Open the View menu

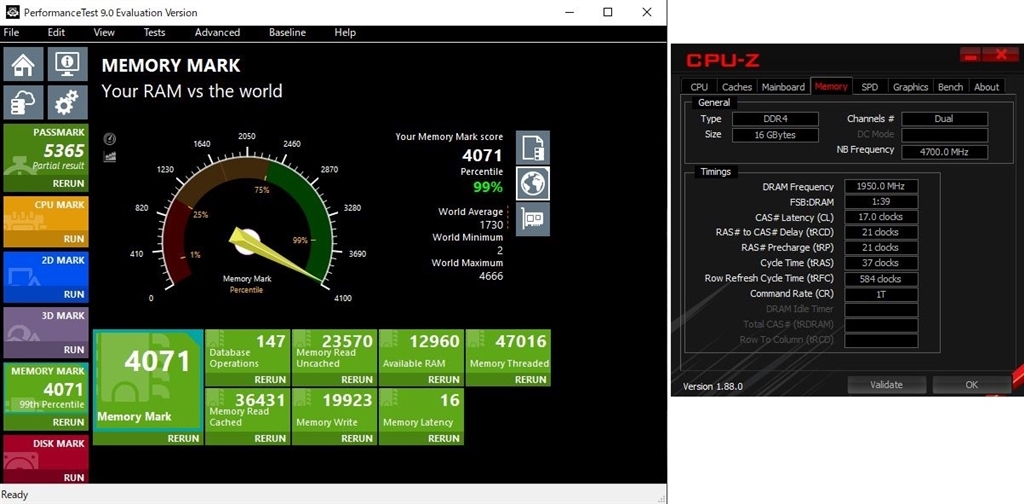(x=104, y=32)
